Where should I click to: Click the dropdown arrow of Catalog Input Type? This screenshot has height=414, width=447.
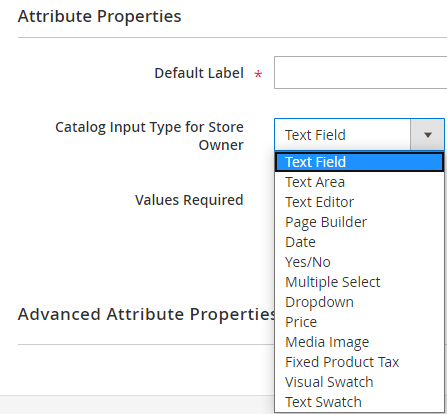tap(428, 135)
